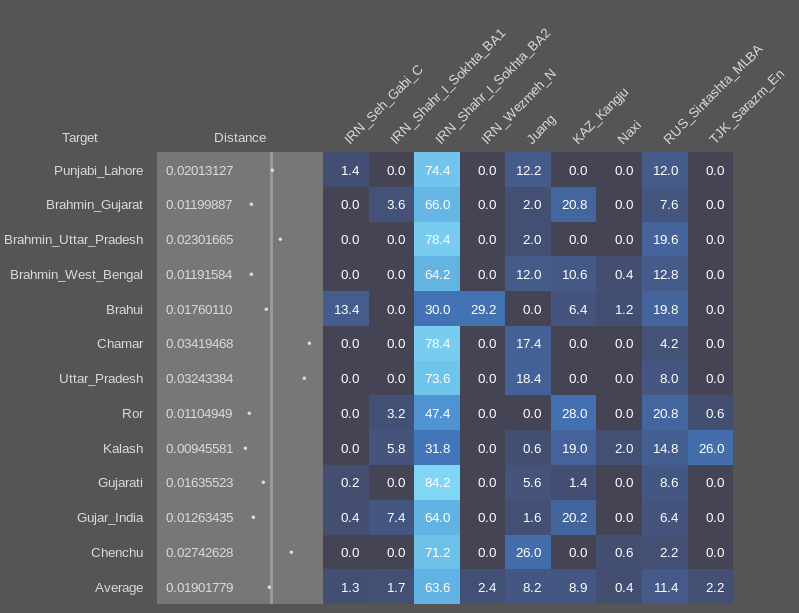Click the Target column header
The image size is (799, 613).
tap(80, 138)
